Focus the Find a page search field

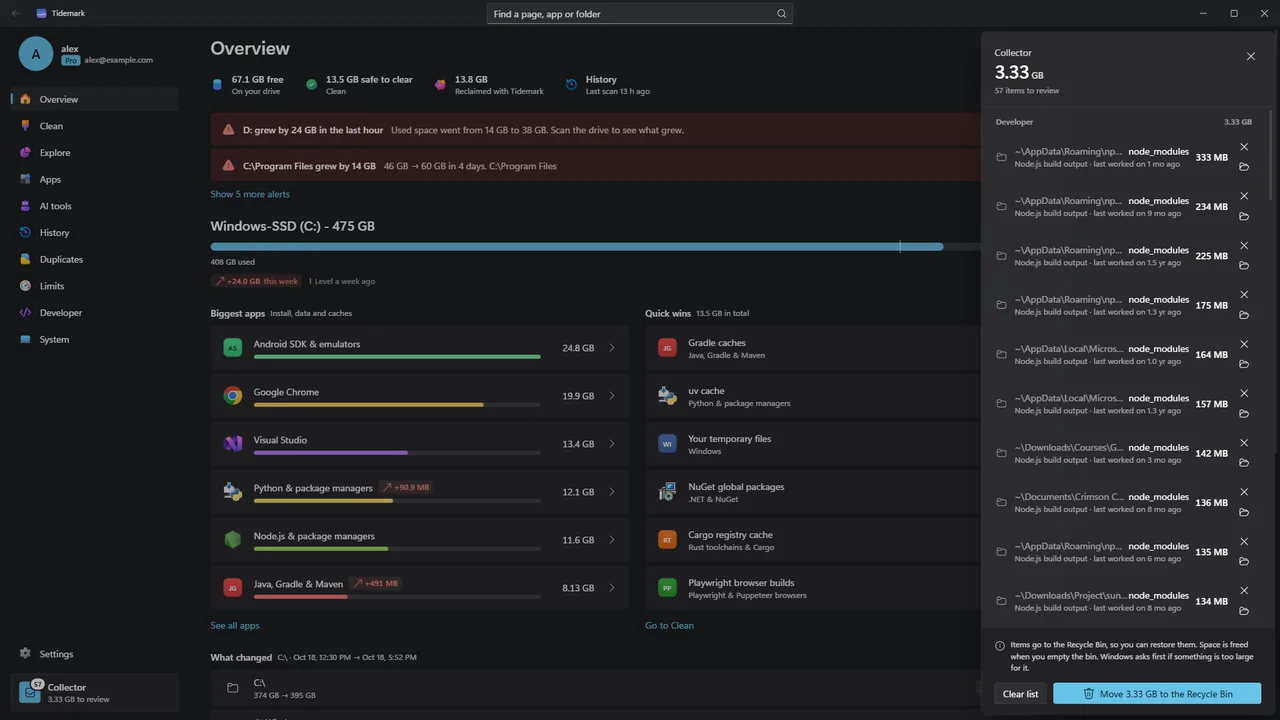click(639, 14)
